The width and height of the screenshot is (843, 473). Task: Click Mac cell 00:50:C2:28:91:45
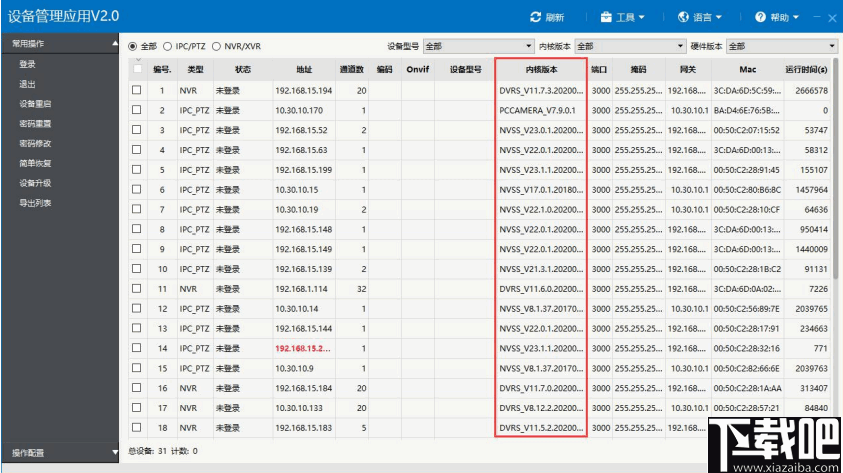[747, 170]
